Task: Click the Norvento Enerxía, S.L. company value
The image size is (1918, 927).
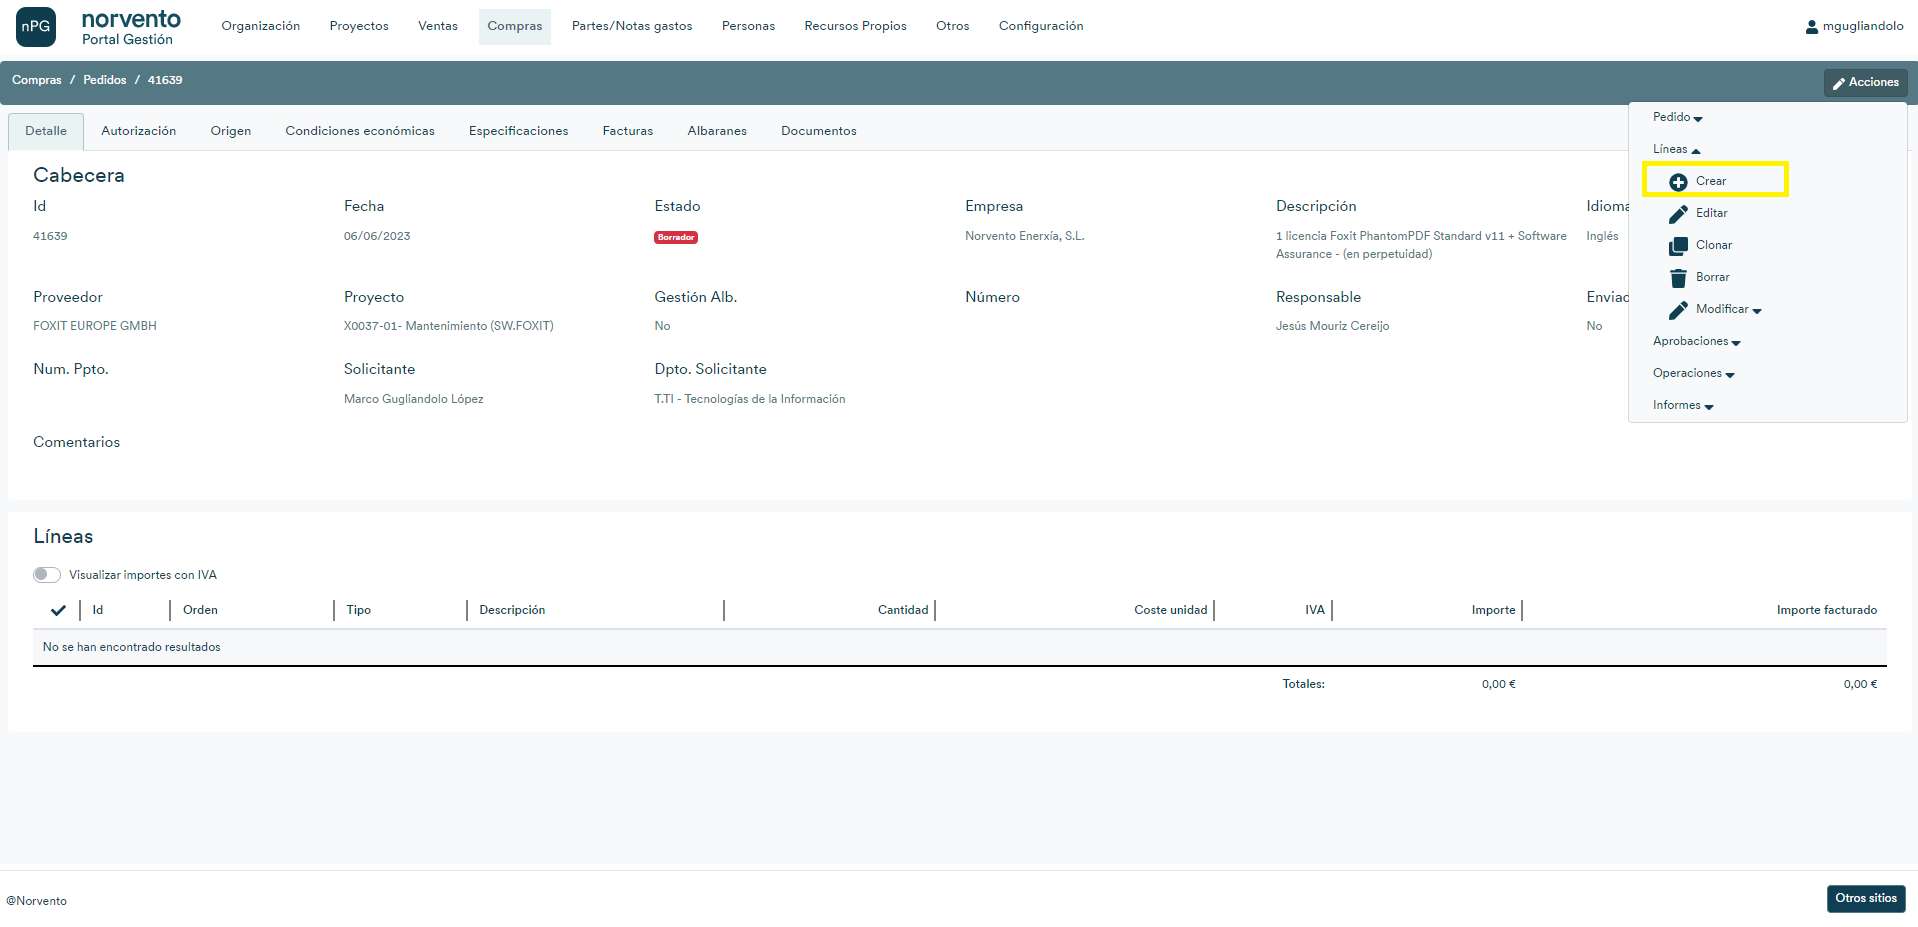Action: [1024, 236]
